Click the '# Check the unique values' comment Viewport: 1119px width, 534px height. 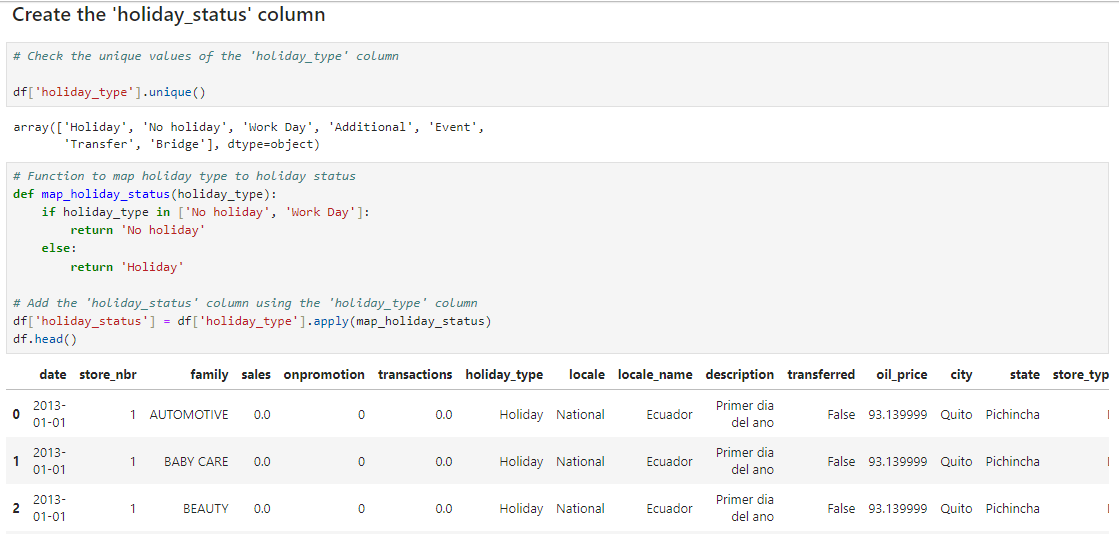point(206,56)
